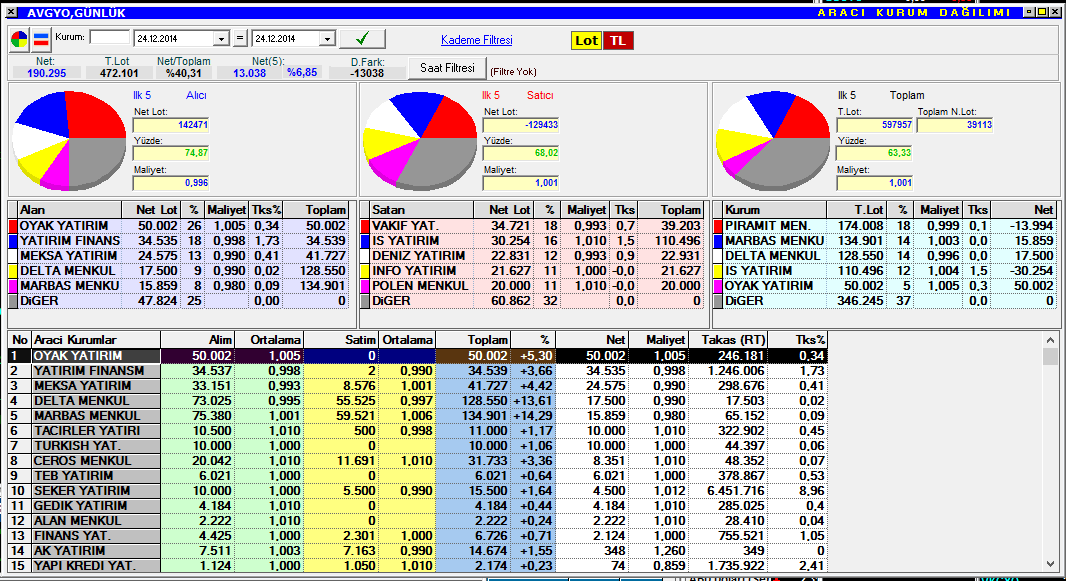Screen dimensions: 1066x581
Task: Sort the table by the Takas (RT) header
Action: coord(727,339)
